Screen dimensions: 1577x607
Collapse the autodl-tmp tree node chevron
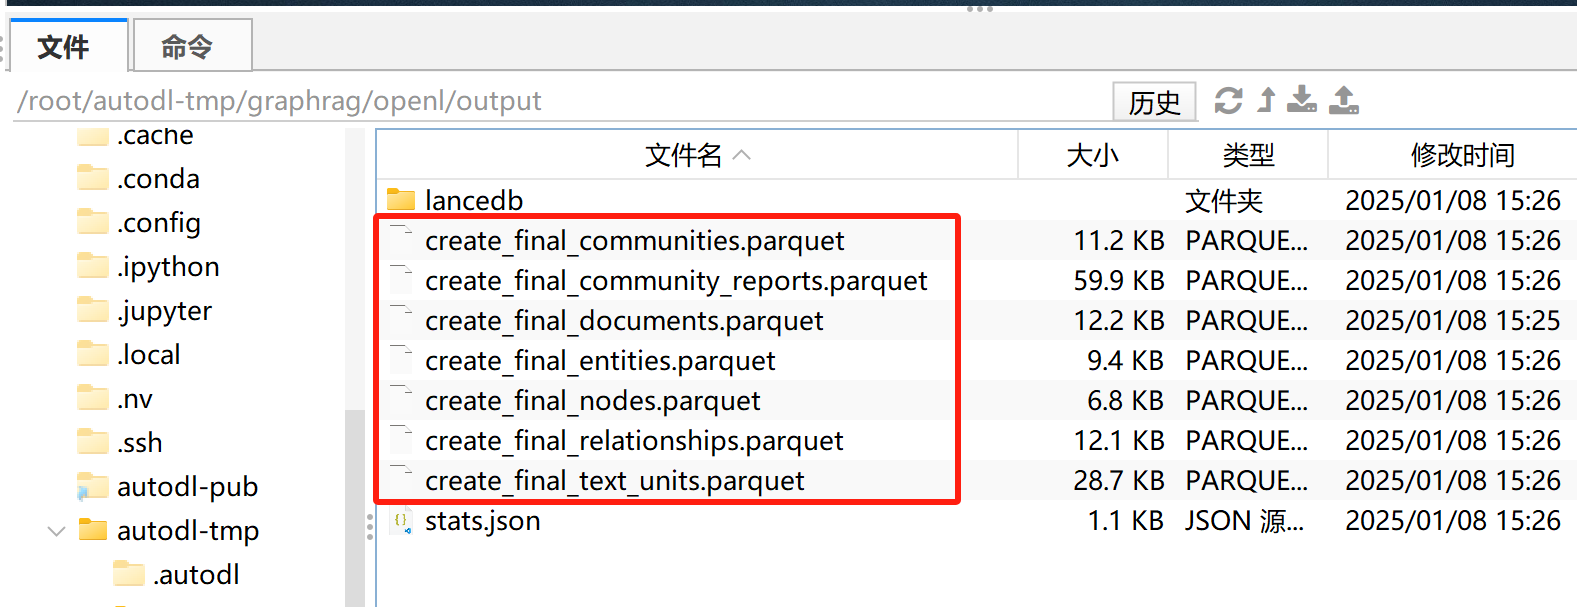(56, 531)
